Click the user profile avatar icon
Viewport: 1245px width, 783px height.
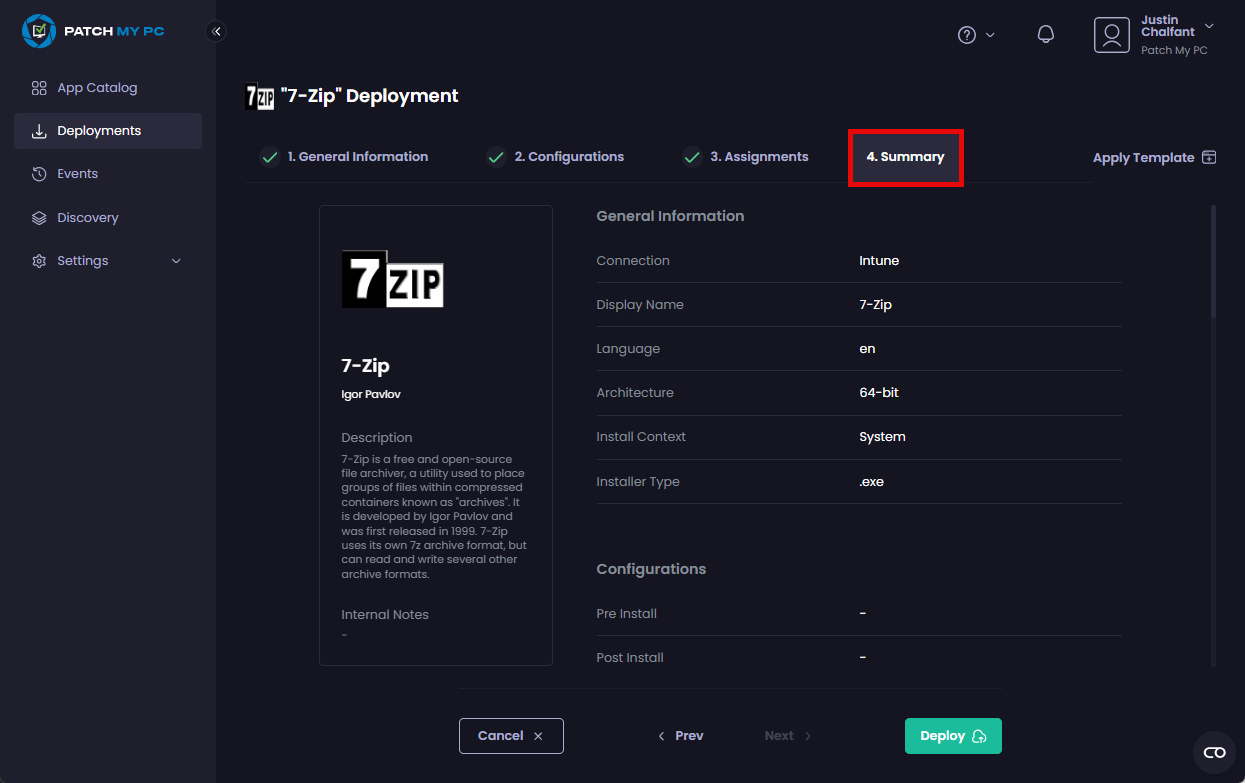click(1111, 35)
